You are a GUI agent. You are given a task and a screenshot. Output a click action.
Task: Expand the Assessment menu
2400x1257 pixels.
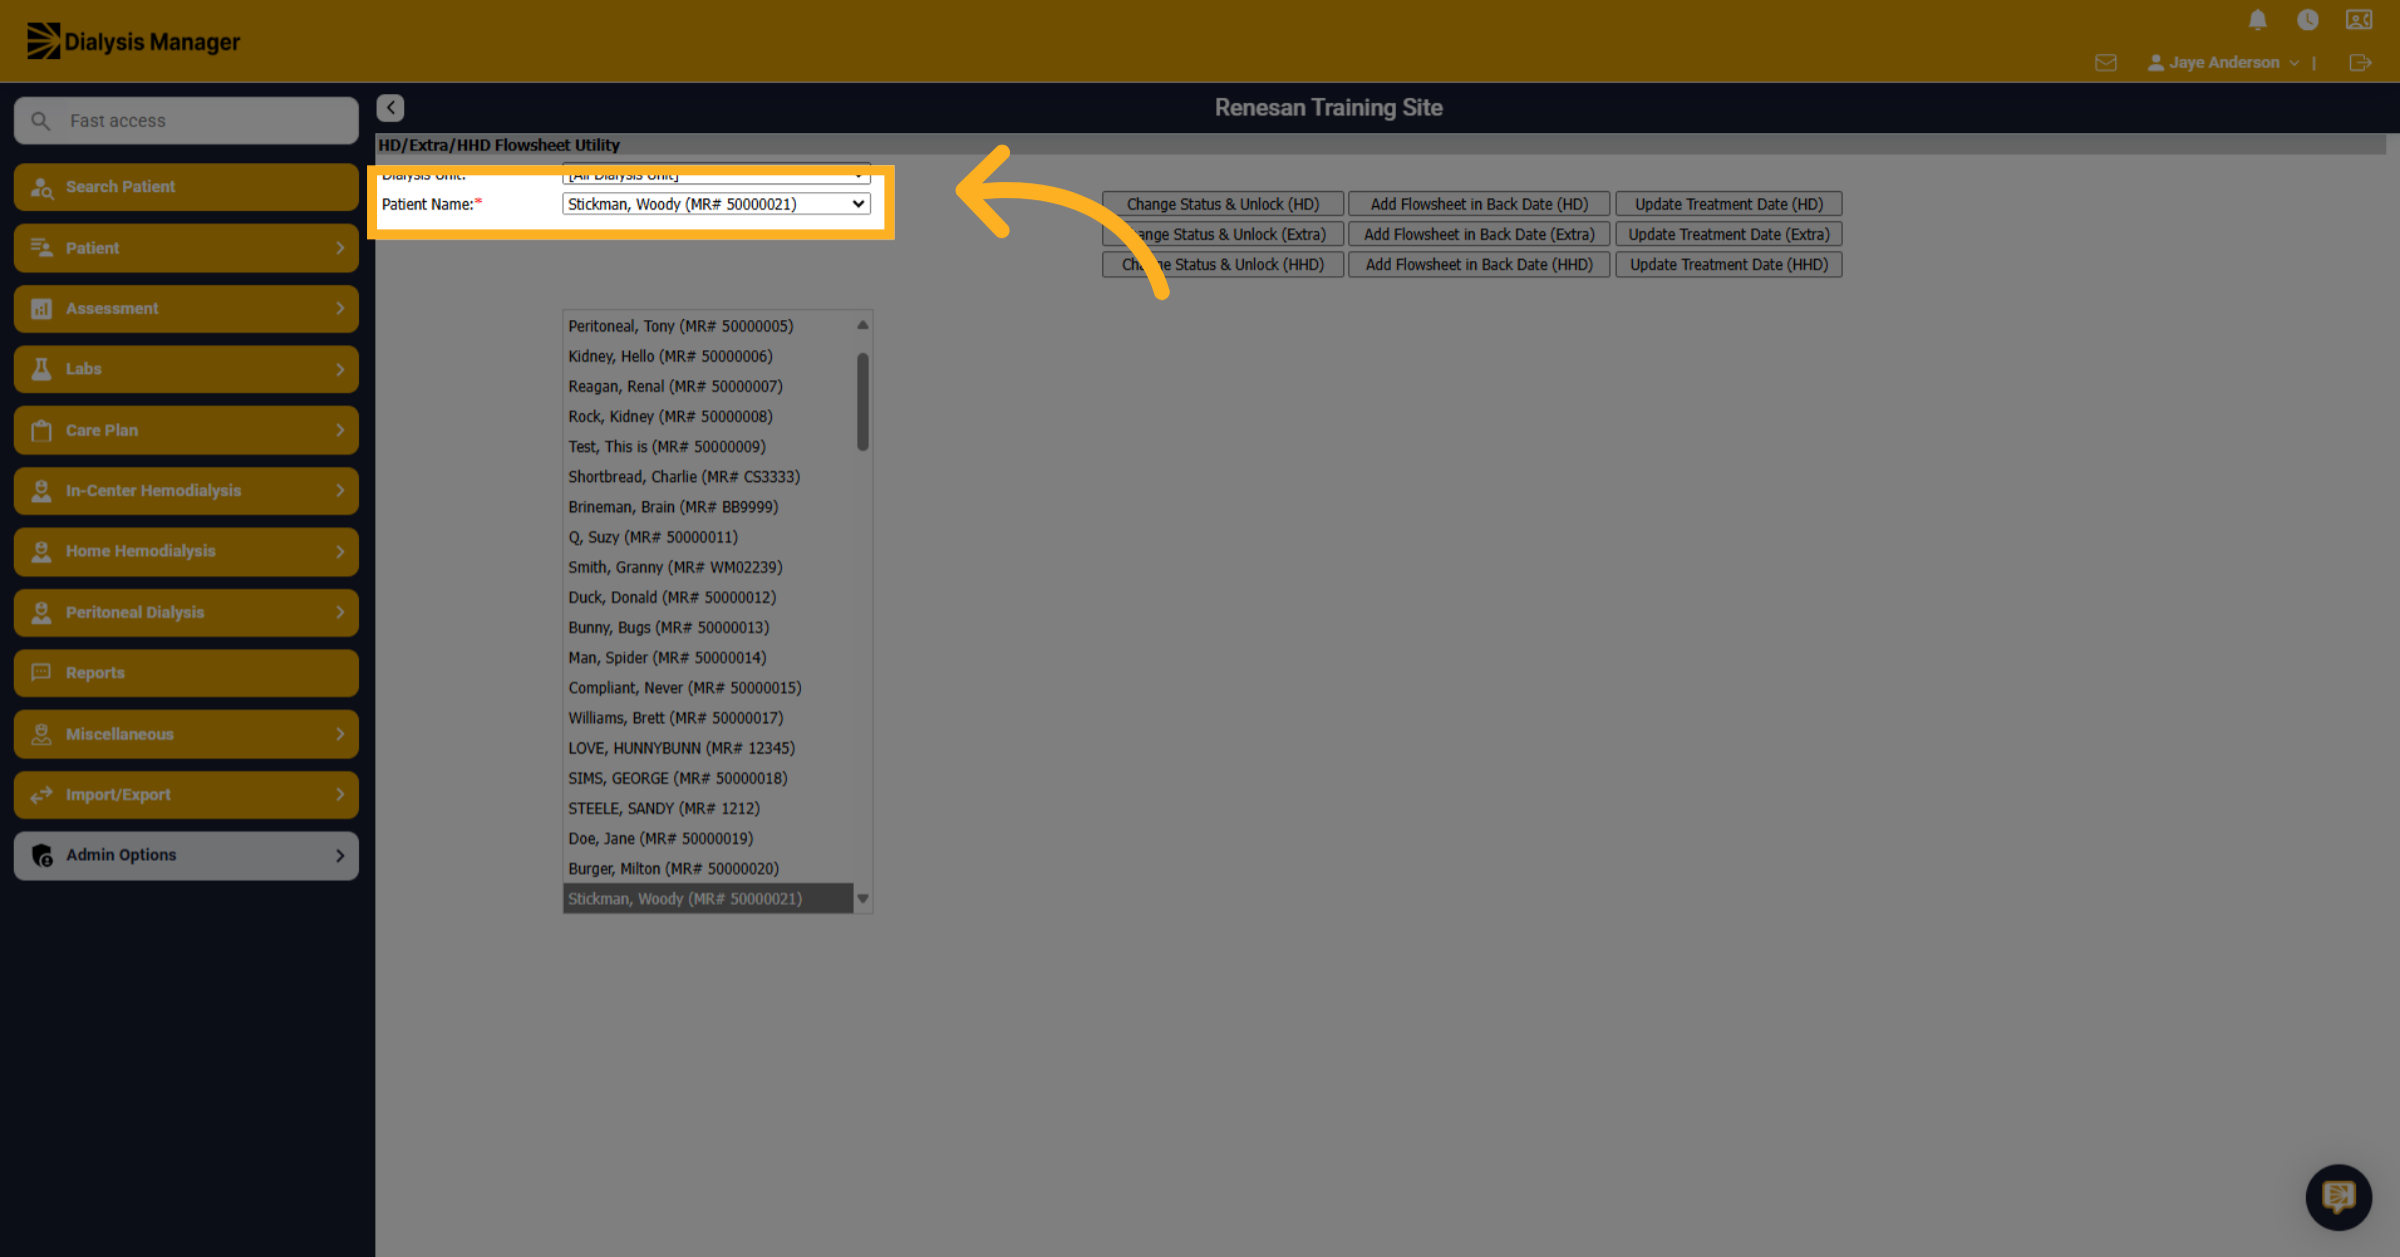click(186, 309)
